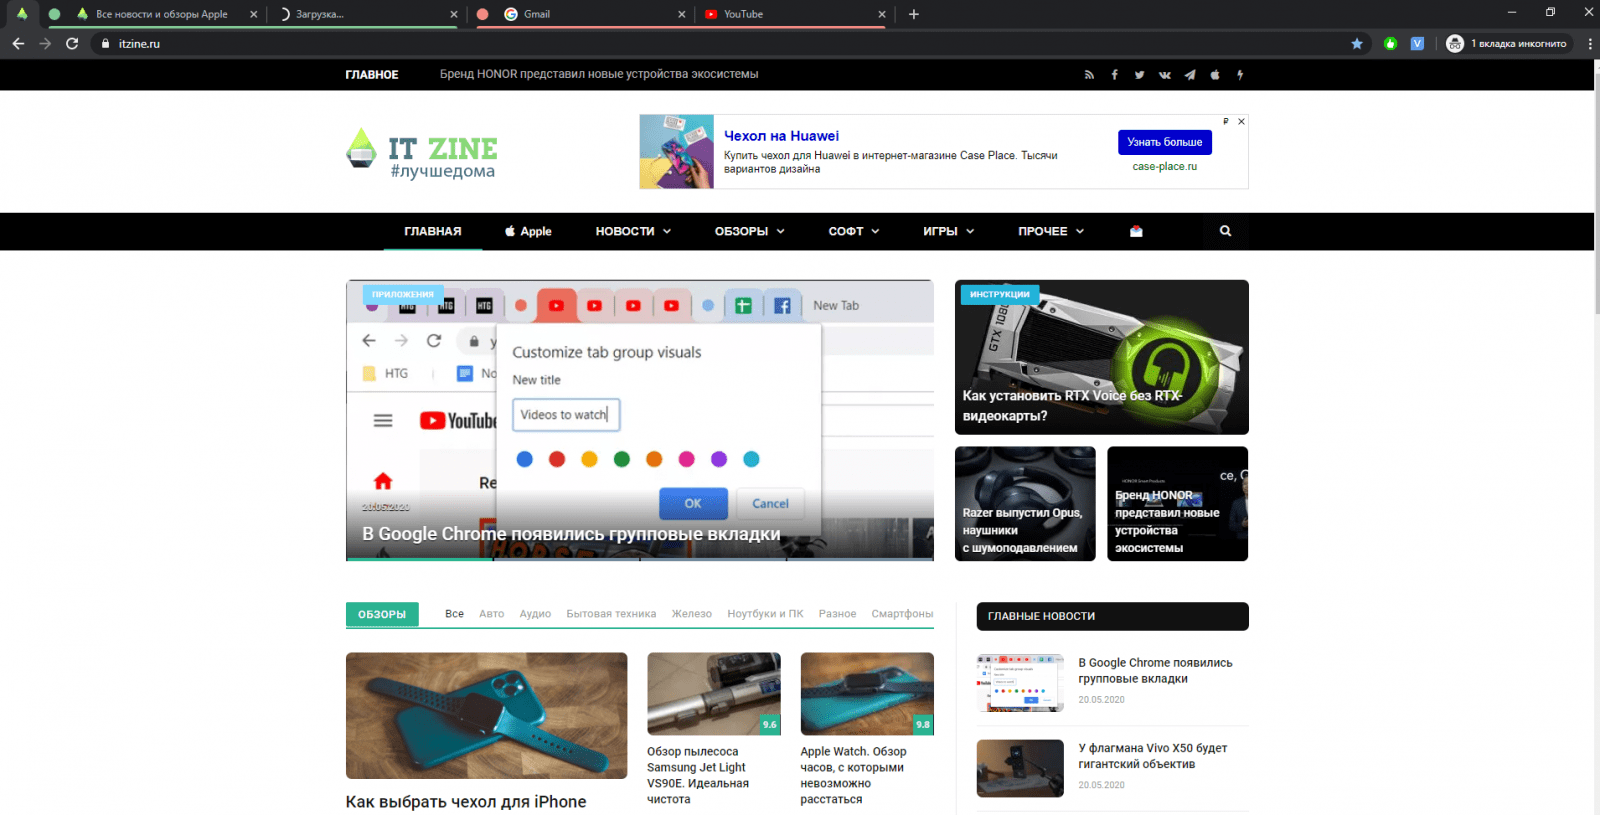The width and height of the screenshot is (1600, 815).
Task: Open the Чехол на Huawei ad link
Action: coord(781,136)
